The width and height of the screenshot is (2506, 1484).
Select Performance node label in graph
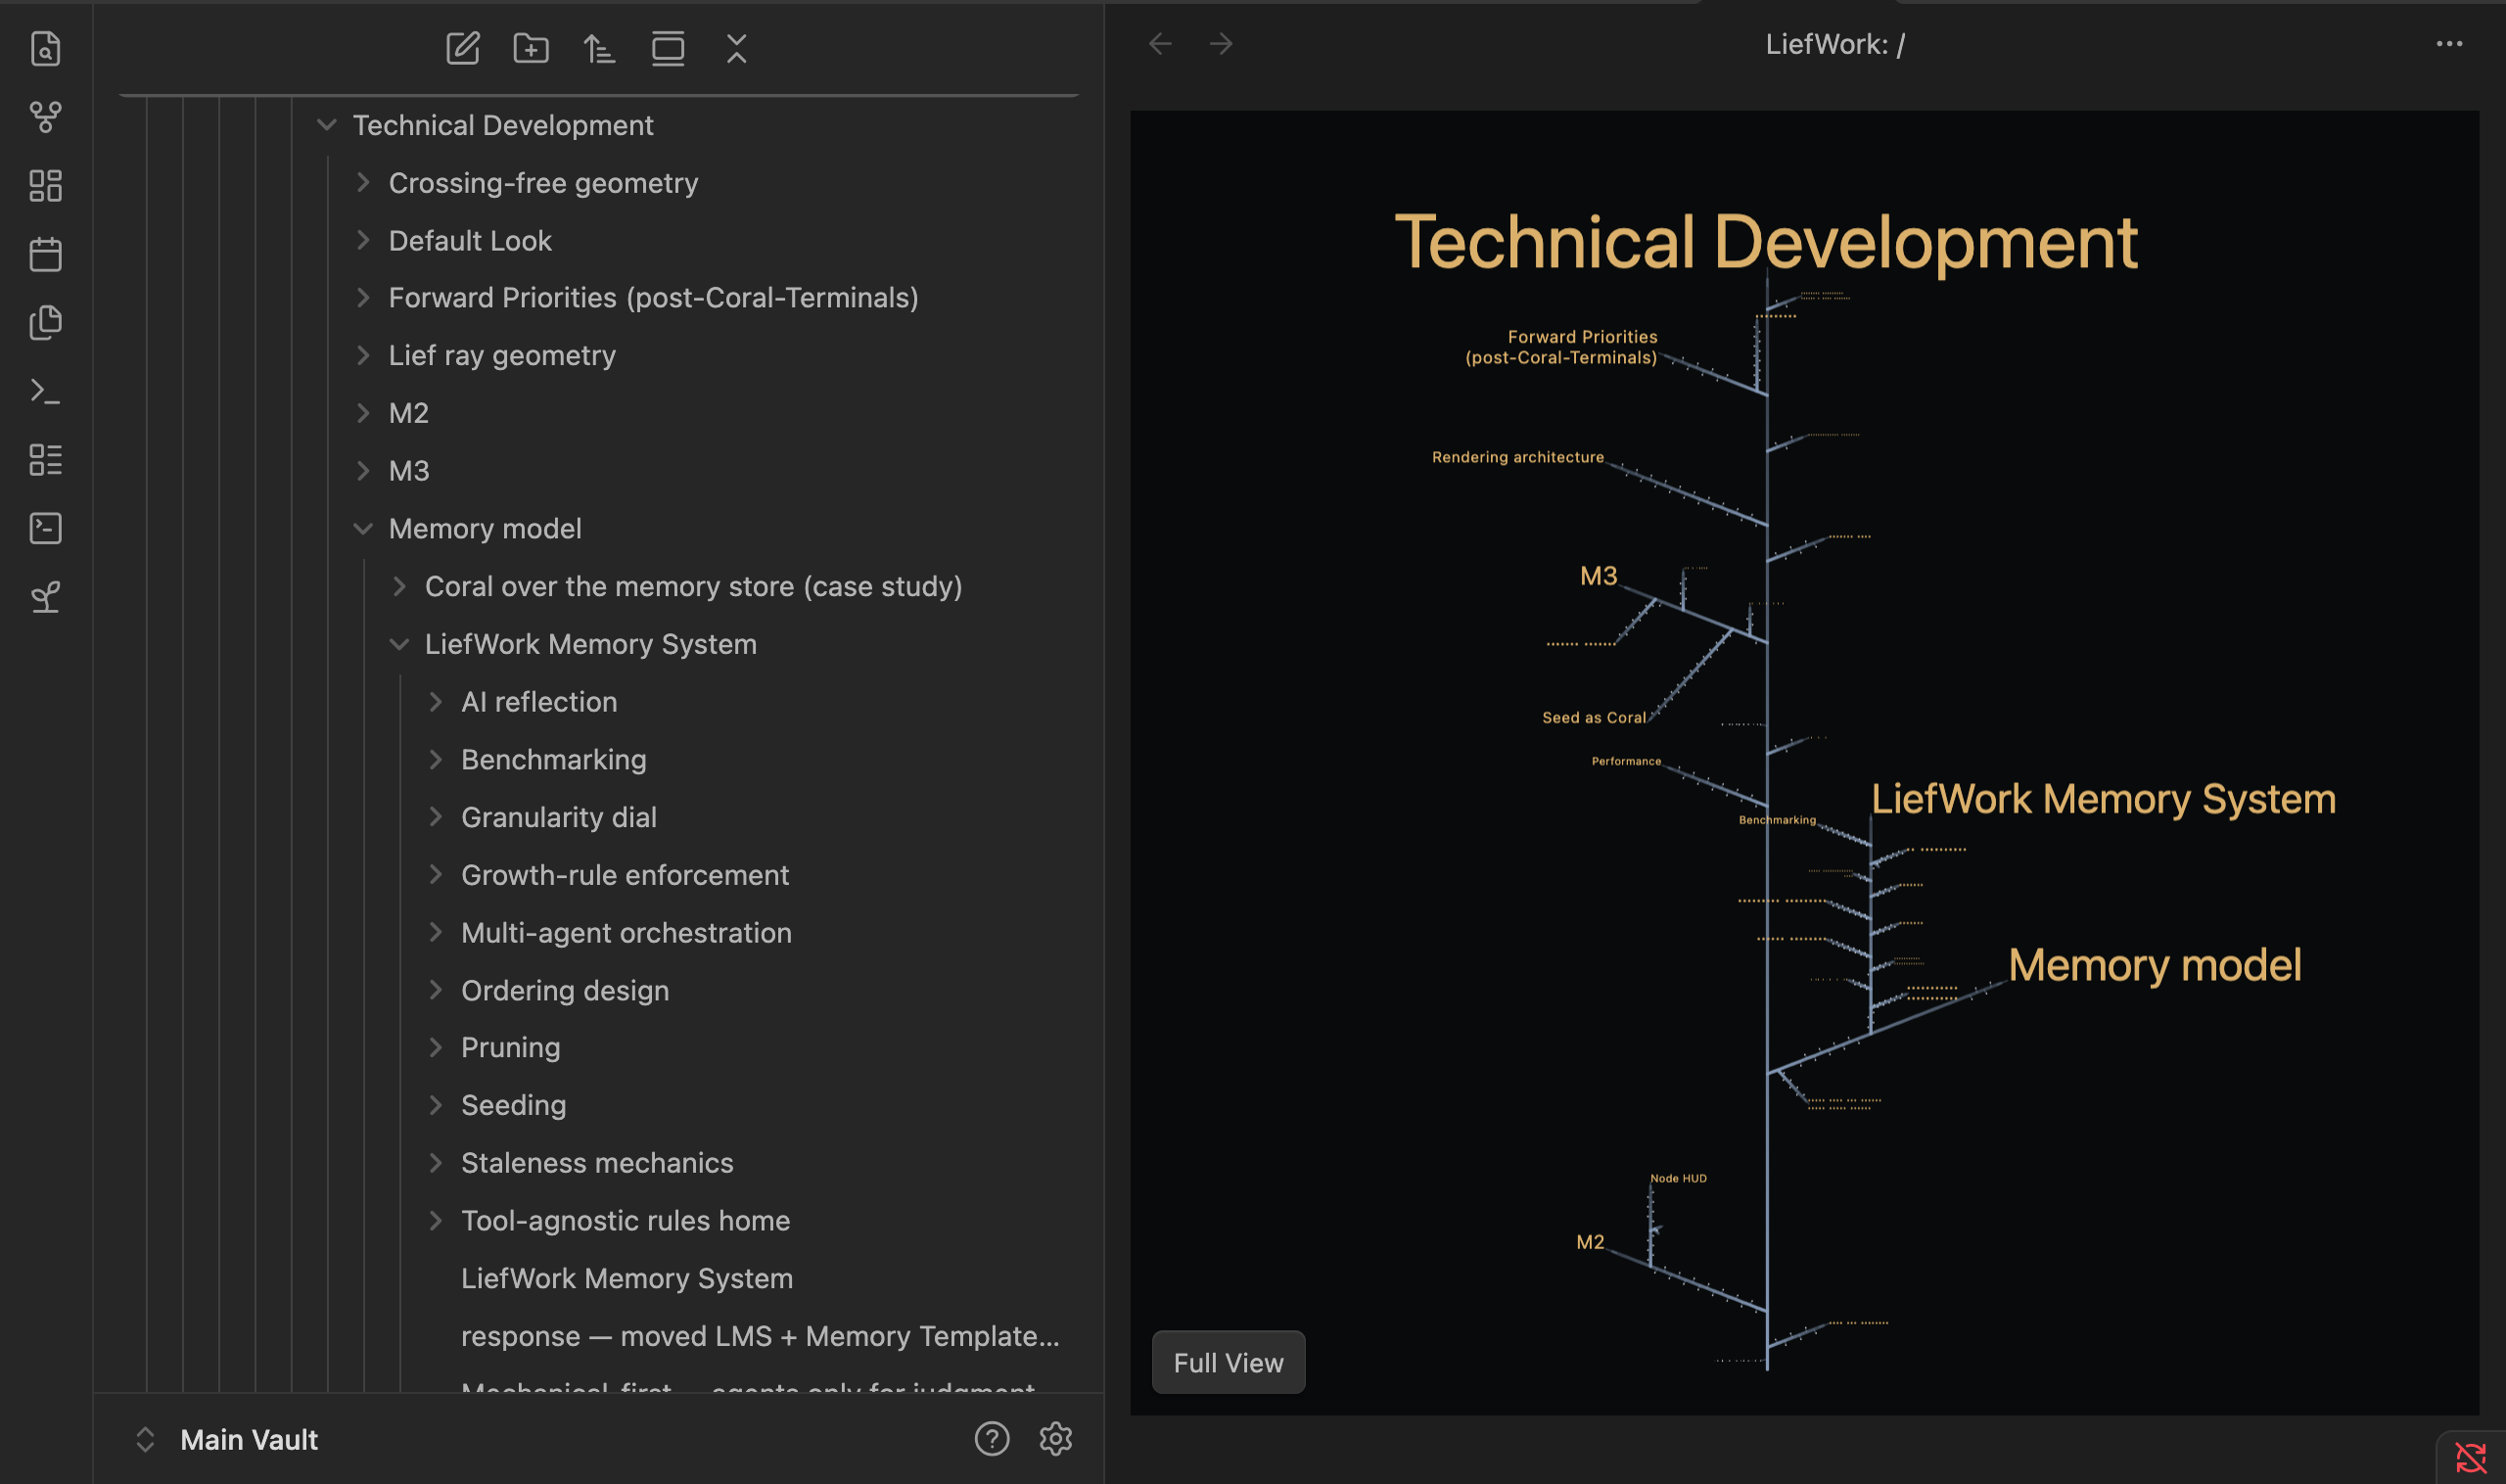(1626, 761)
